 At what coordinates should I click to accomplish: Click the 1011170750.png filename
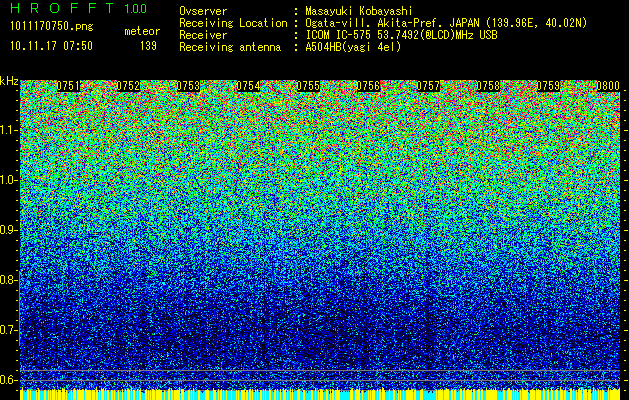coord(52,26)
